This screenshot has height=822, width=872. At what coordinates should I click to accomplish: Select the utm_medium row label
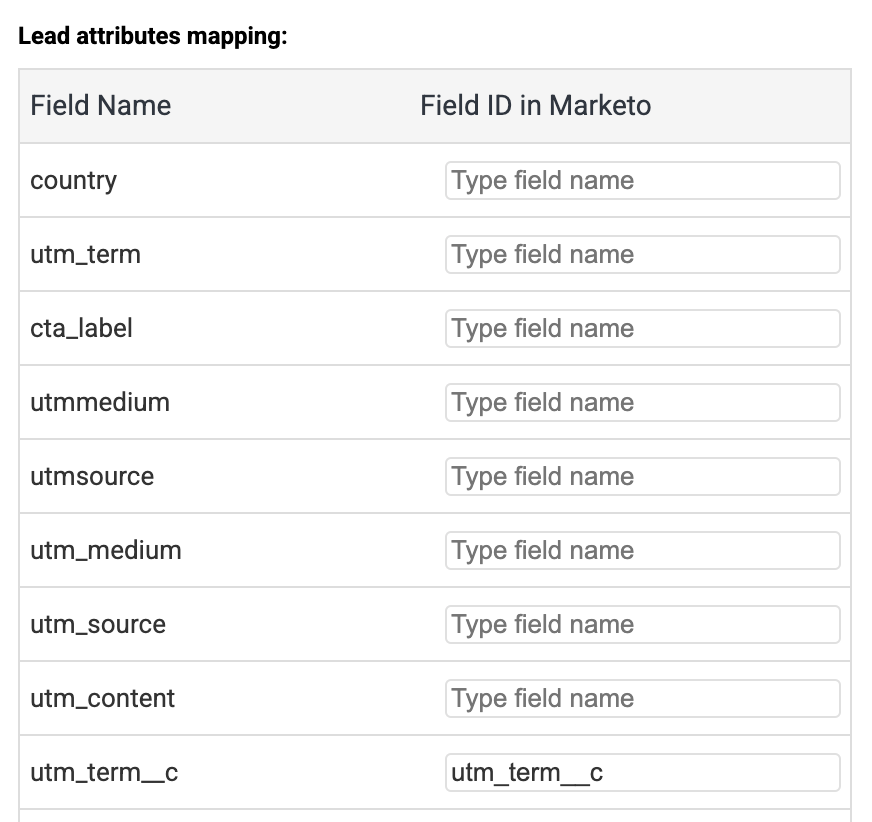(x=106, y=551)
